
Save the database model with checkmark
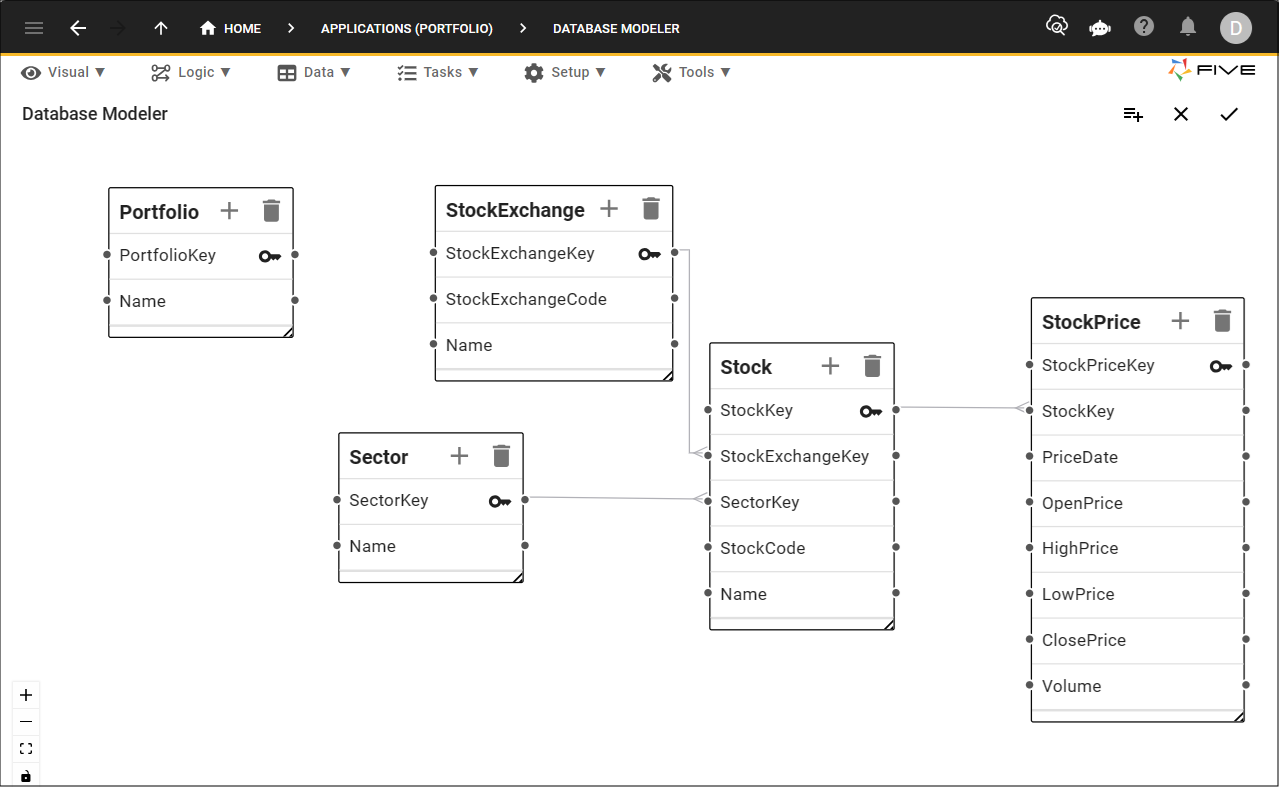pyautogui.click(x=1229, y=114)
